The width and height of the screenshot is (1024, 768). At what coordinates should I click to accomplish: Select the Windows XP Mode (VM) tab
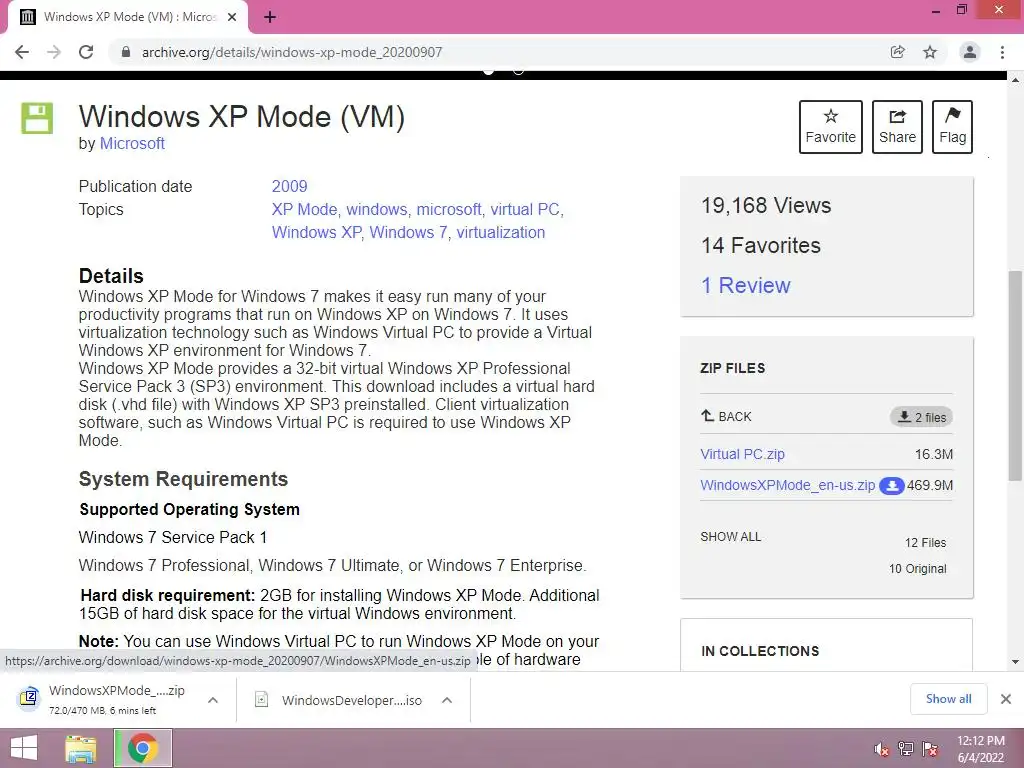pyautogui.click(x=128, y=18)
